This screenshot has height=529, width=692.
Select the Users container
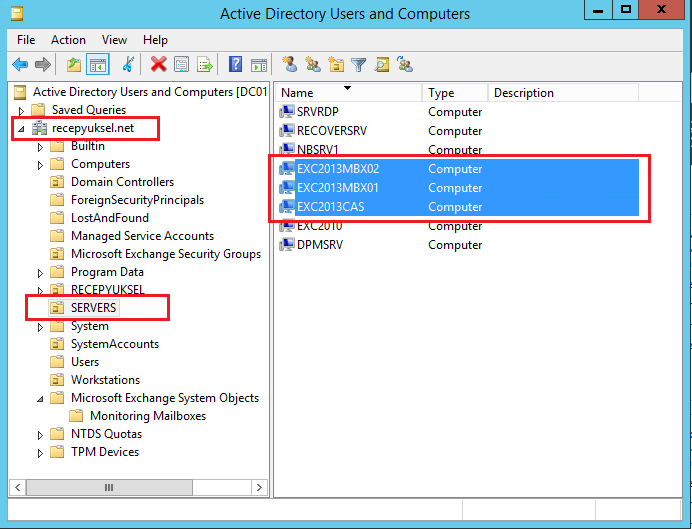(85, 362)
